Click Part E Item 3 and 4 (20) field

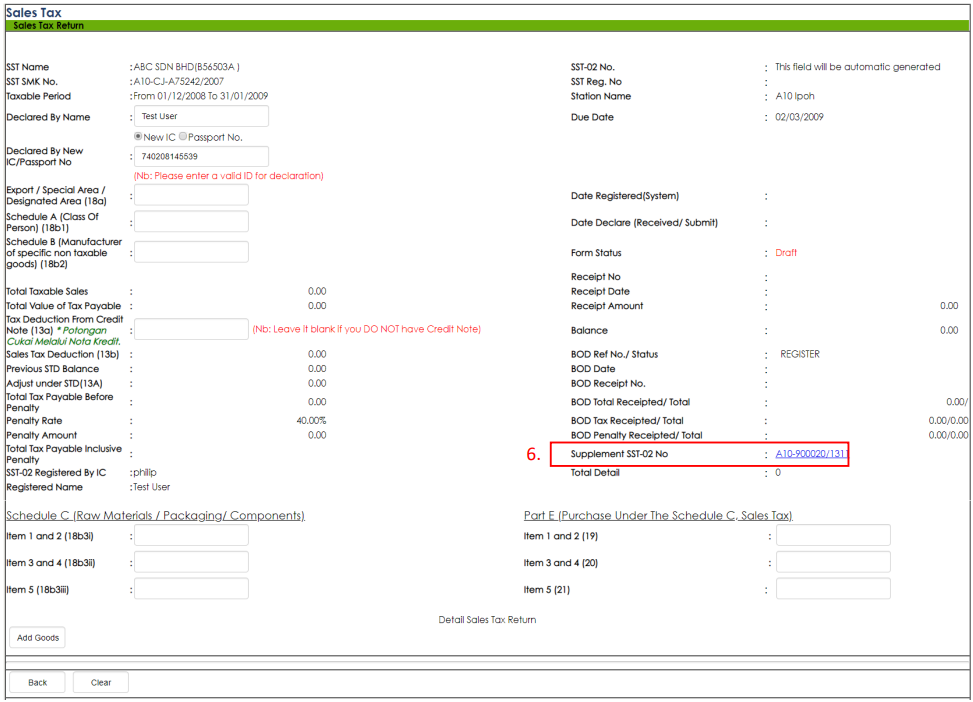(833, 562)
